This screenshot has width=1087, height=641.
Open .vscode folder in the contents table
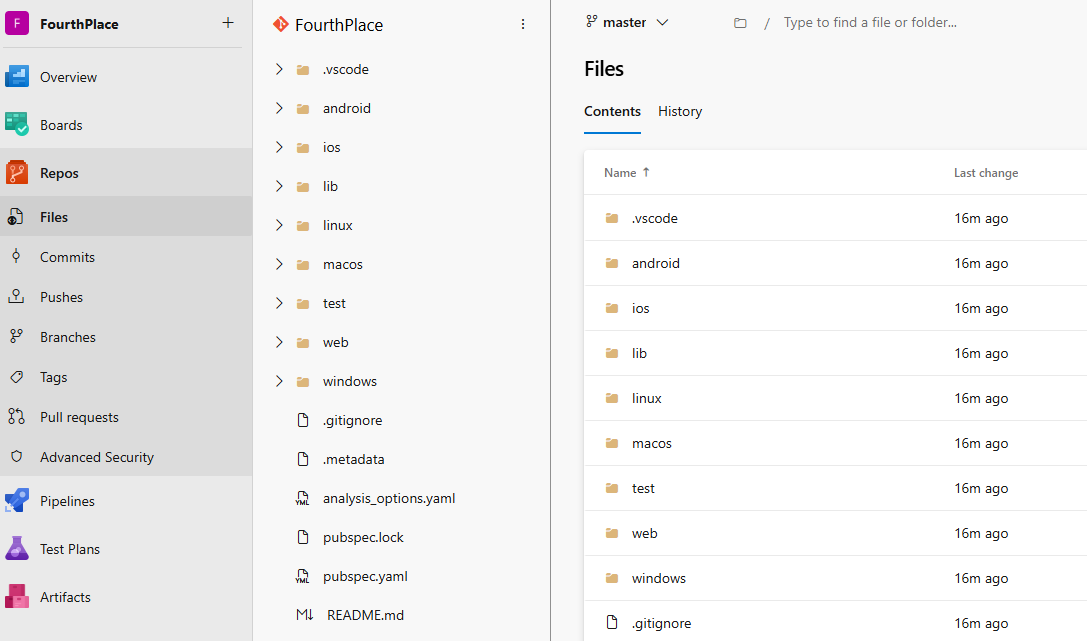[x=654, y=218]
